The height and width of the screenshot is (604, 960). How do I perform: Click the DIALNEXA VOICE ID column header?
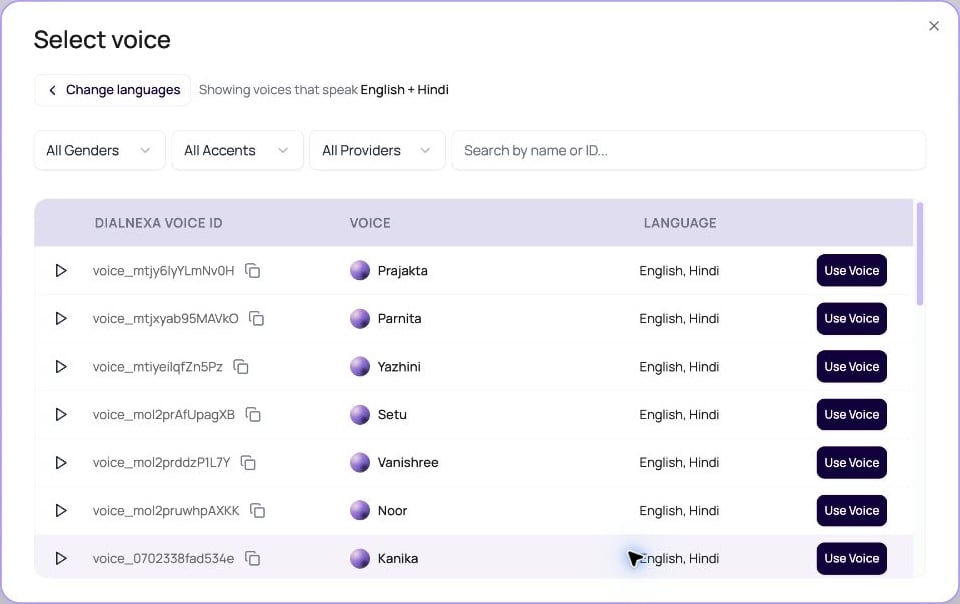pyautogui.click(x=159, y=223)
